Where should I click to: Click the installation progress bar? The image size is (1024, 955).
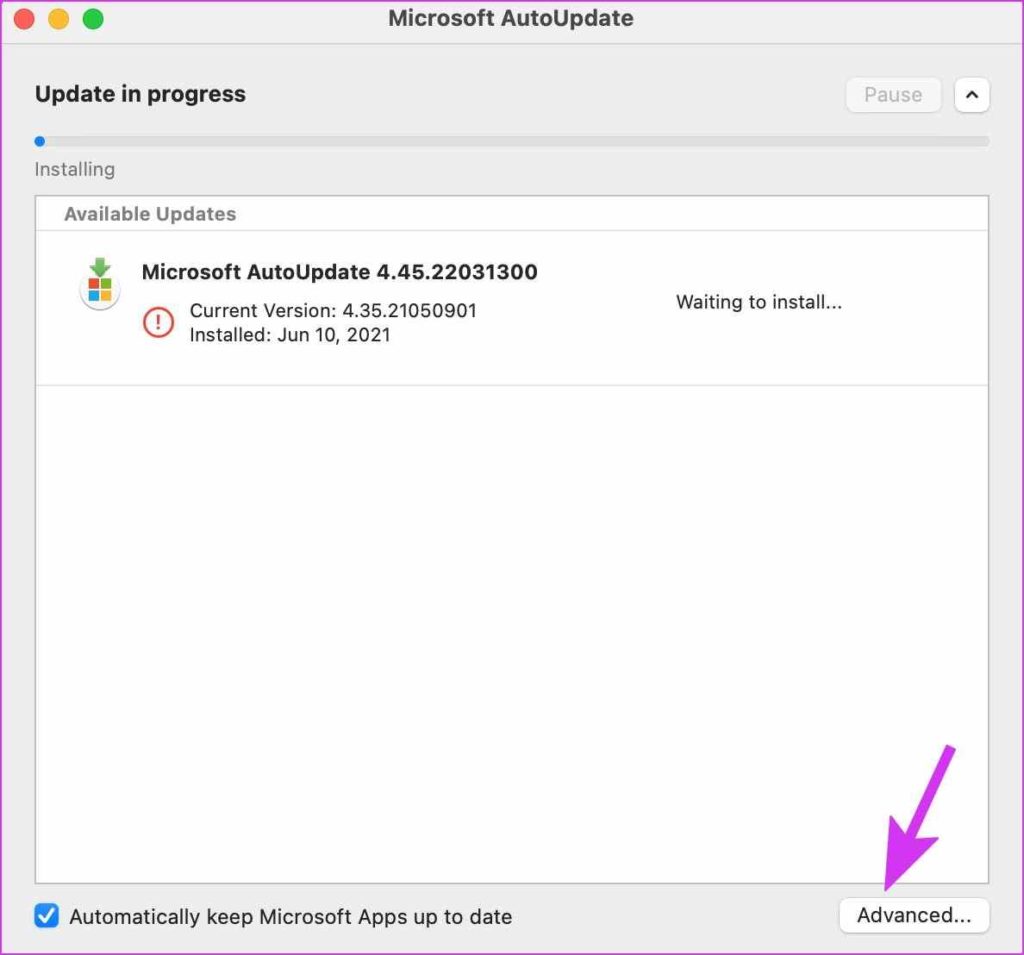[x=511, y=141]
